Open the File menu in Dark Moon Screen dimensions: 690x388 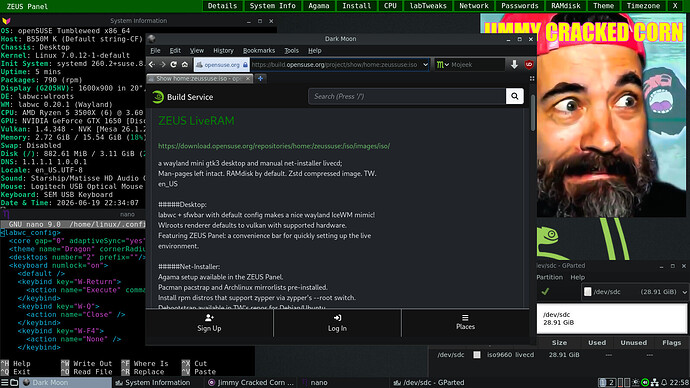tap(155, 51)
